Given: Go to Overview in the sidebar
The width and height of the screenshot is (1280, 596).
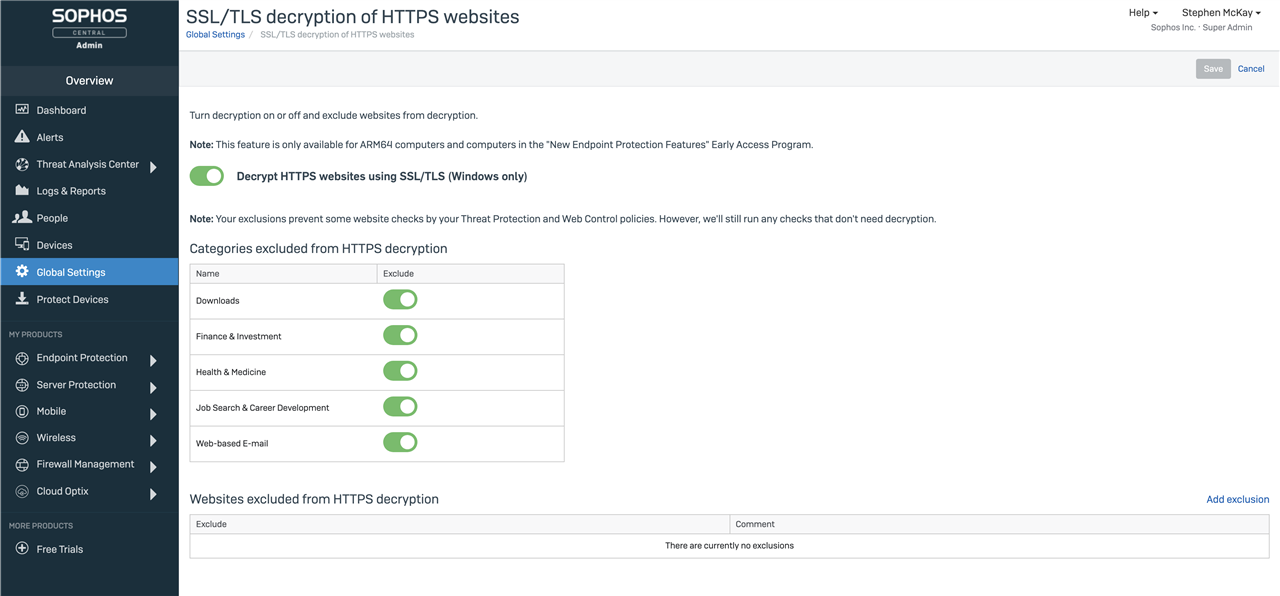Looking at the screenshot, I should (89, 80).
